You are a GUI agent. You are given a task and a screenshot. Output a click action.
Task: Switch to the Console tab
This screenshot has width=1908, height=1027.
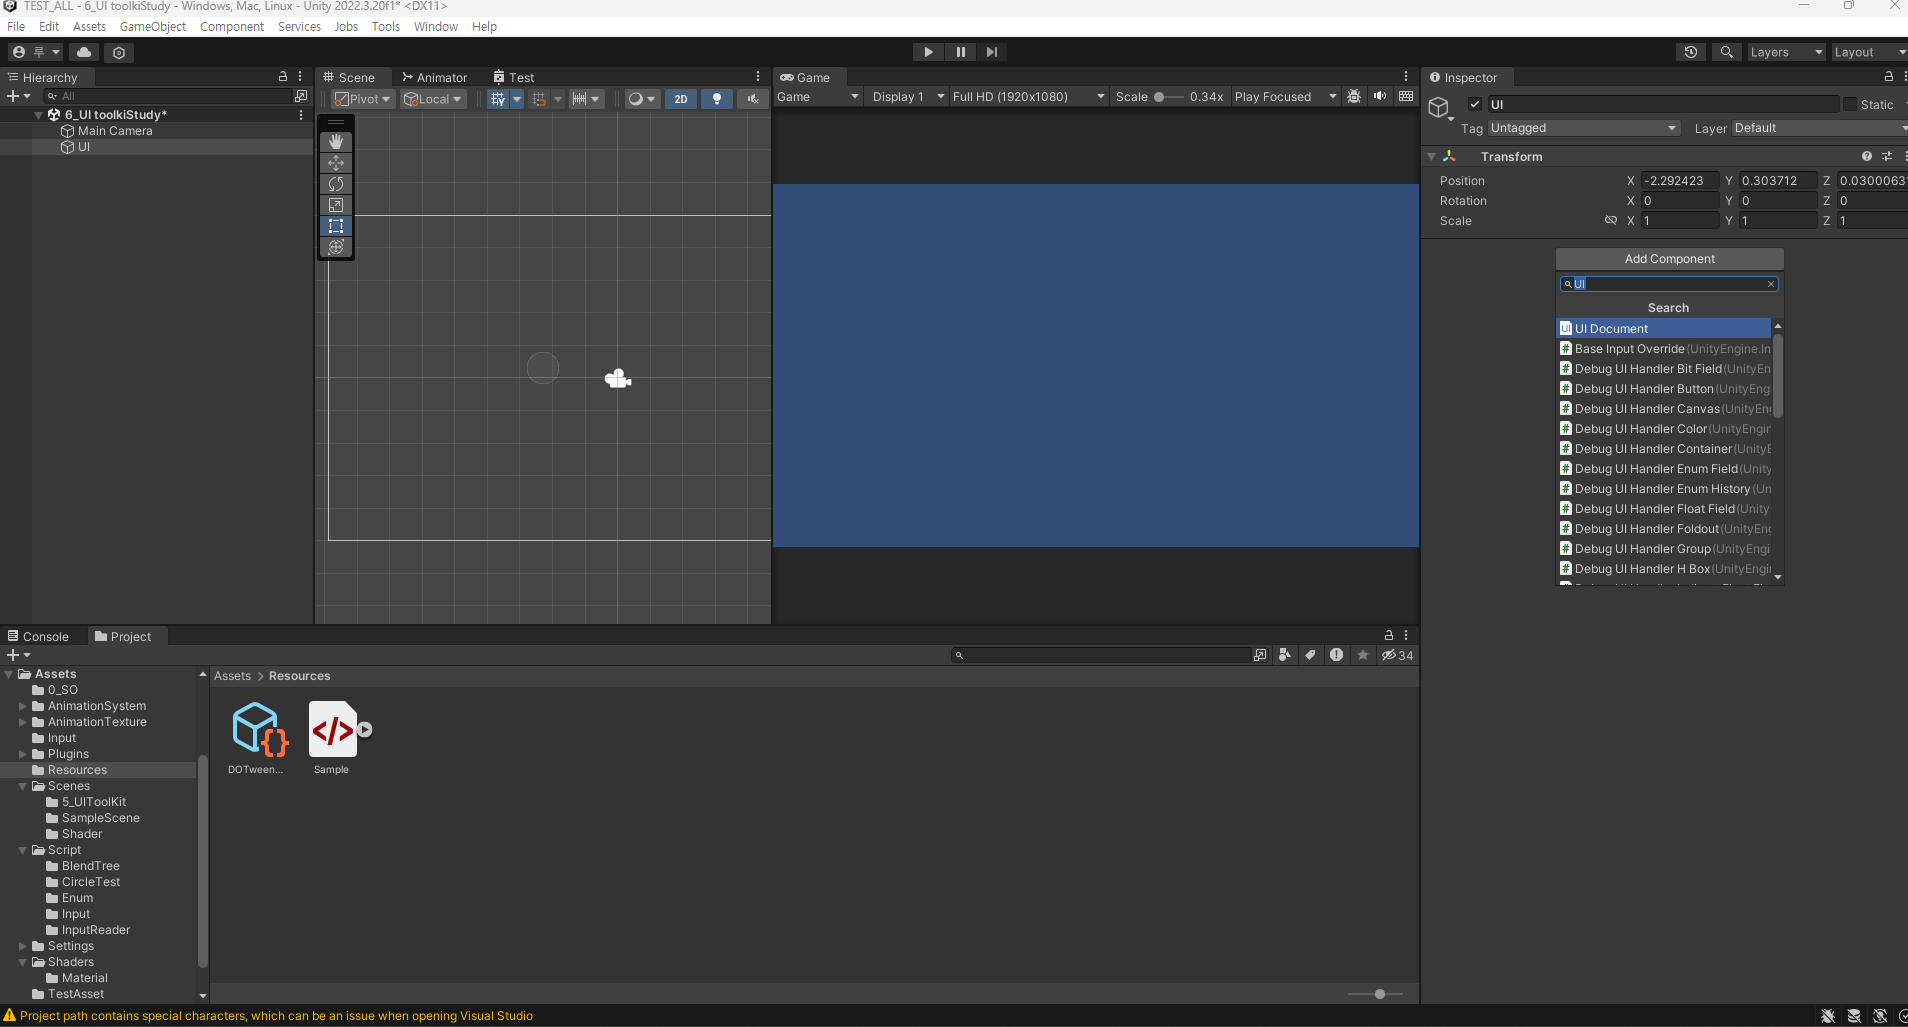(38, 637)
